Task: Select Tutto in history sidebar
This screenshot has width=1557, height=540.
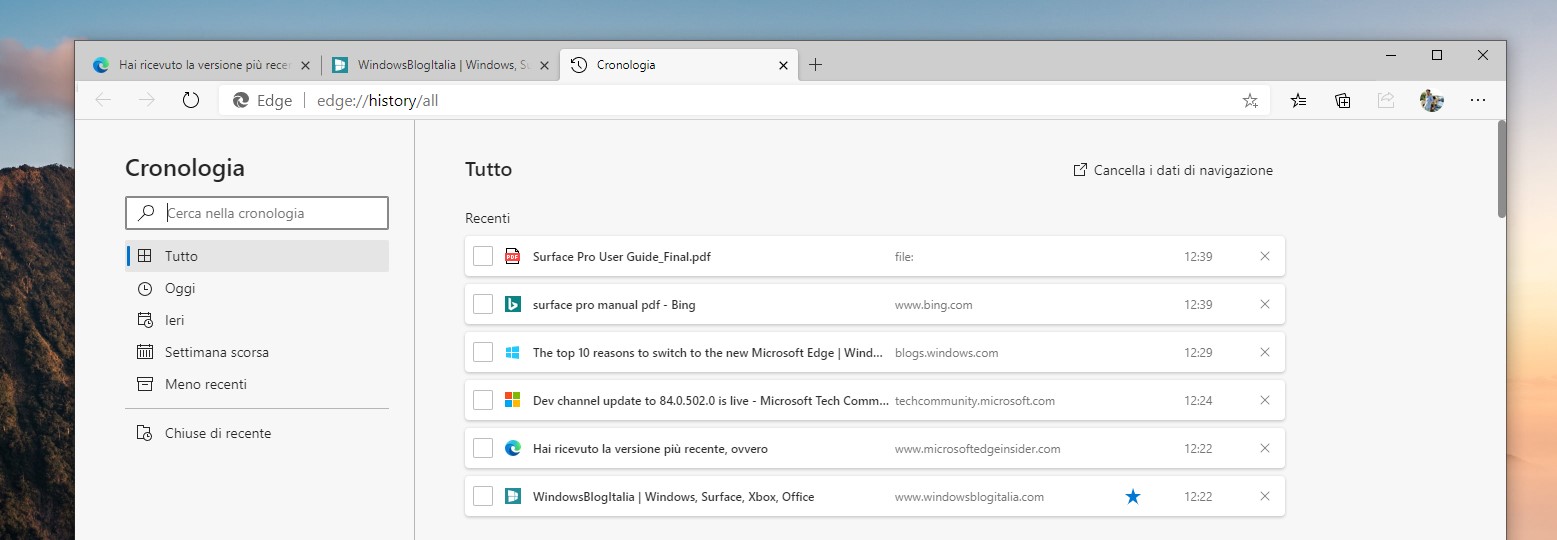Action: click(x=257, y=256)
